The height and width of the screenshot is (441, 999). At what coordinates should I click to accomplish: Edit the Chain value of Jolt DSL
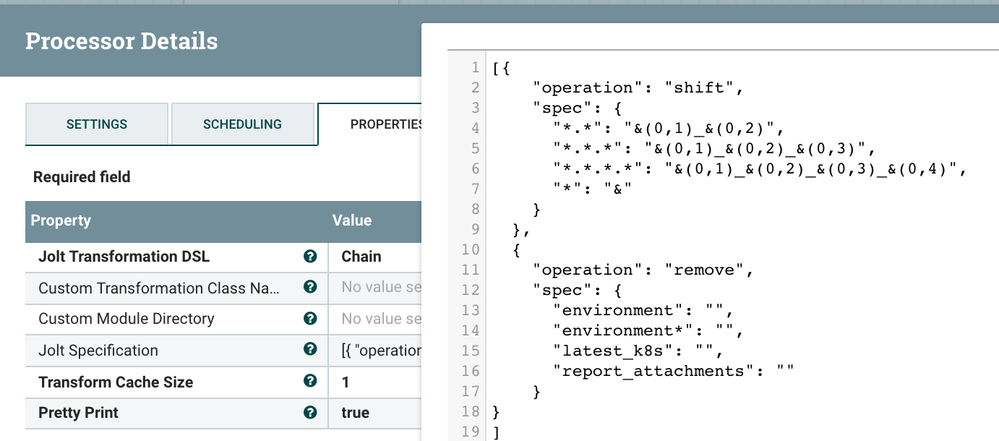(x=361, y=256)
